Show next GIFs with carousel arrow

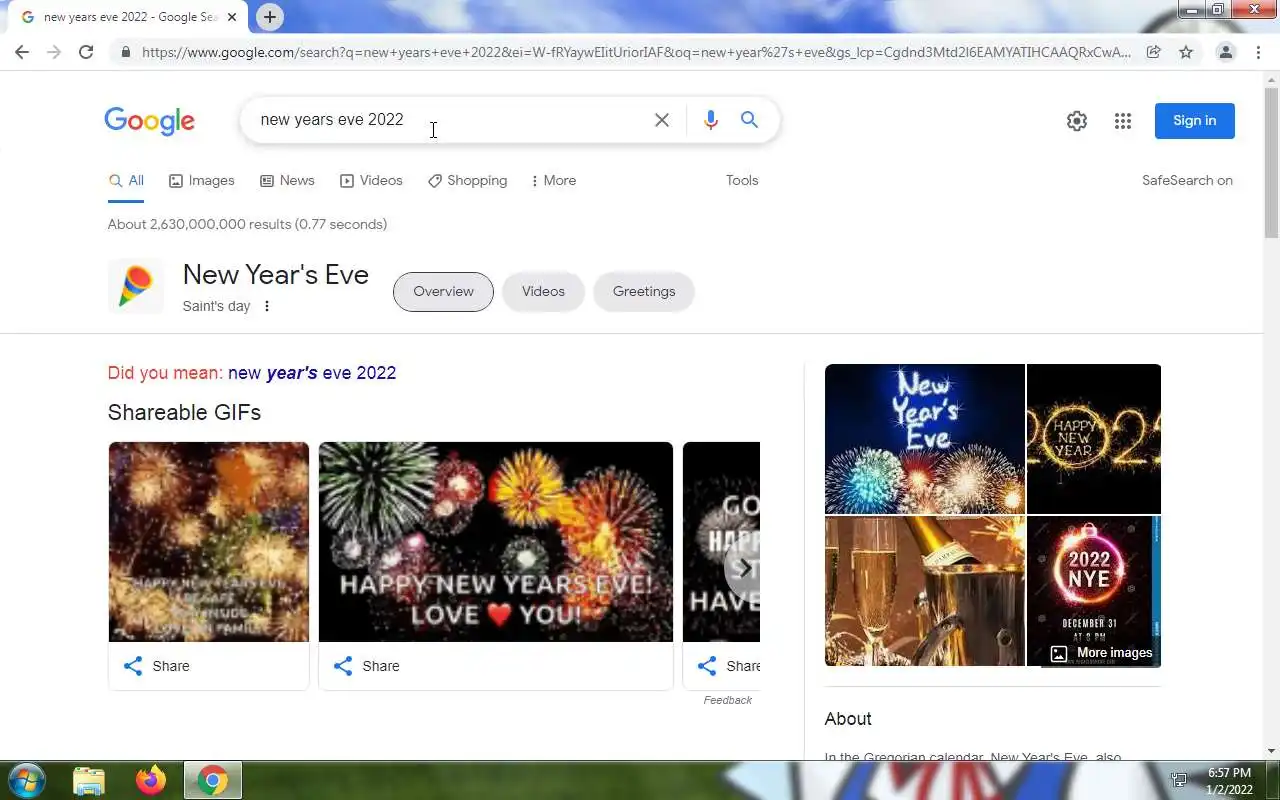click(x=744, y=568)
